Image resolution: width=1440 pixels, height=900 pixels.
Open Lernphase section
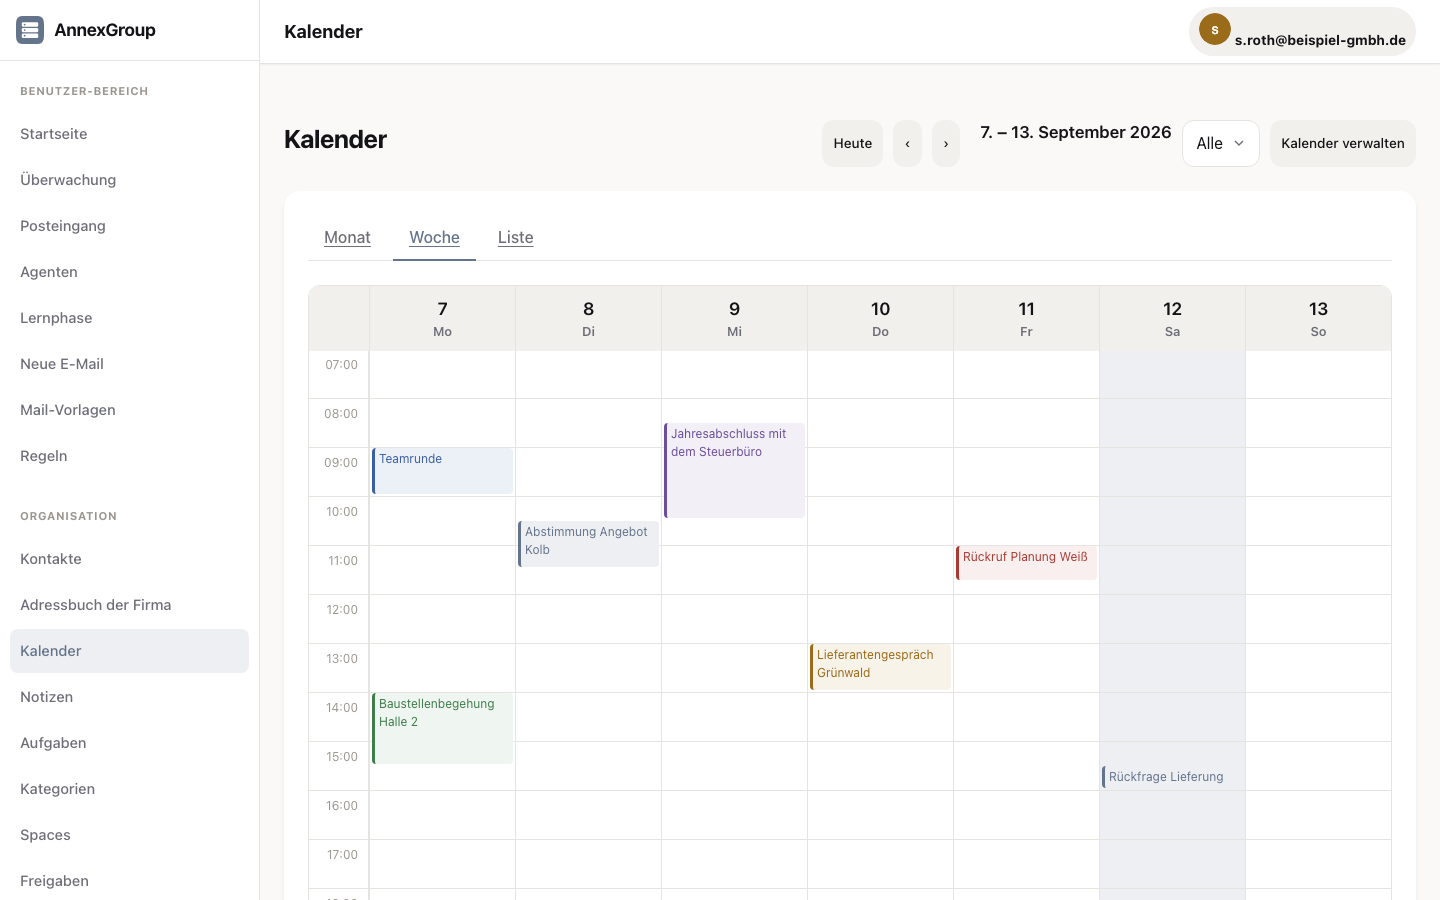129,318
